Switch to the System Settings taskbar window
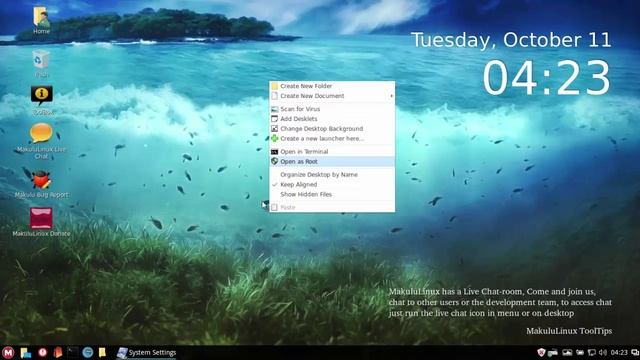This screenshot has height=360, width=640. point(147,353)
